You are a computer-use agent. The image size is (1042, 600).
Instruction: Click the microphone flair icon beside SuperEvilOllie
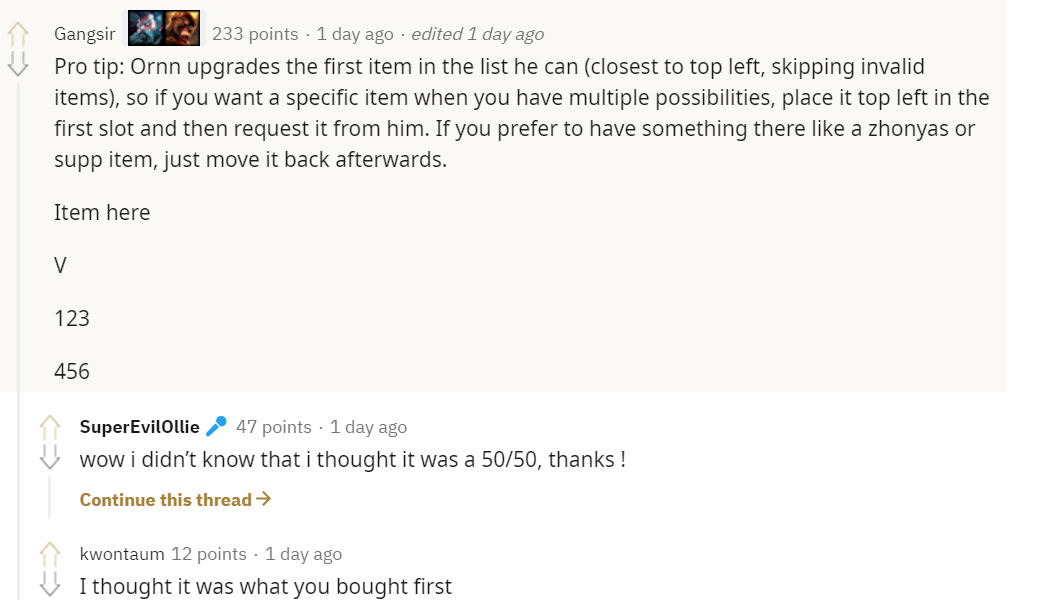tap(216, 426)
